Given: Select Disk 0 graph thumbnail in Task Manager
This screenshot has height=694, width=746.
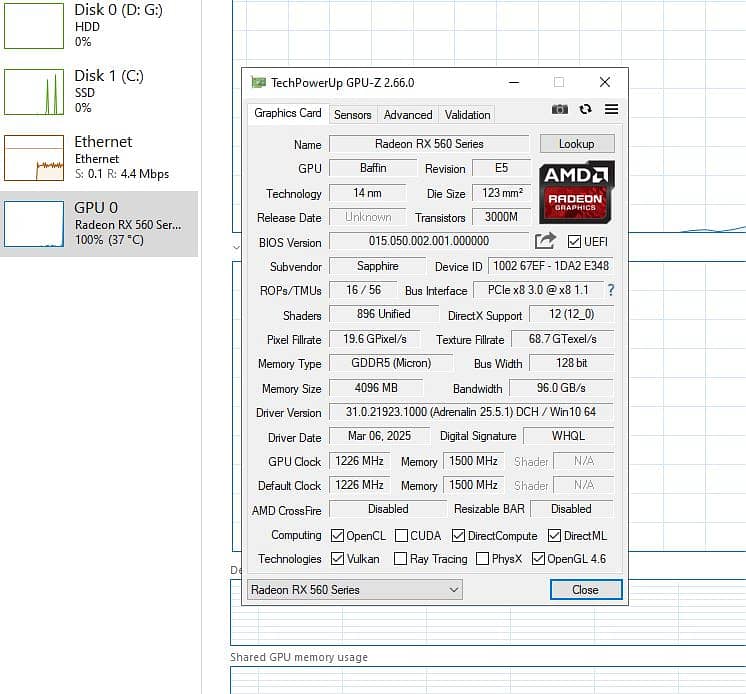Looking at the screenshot, I should 34,26.
